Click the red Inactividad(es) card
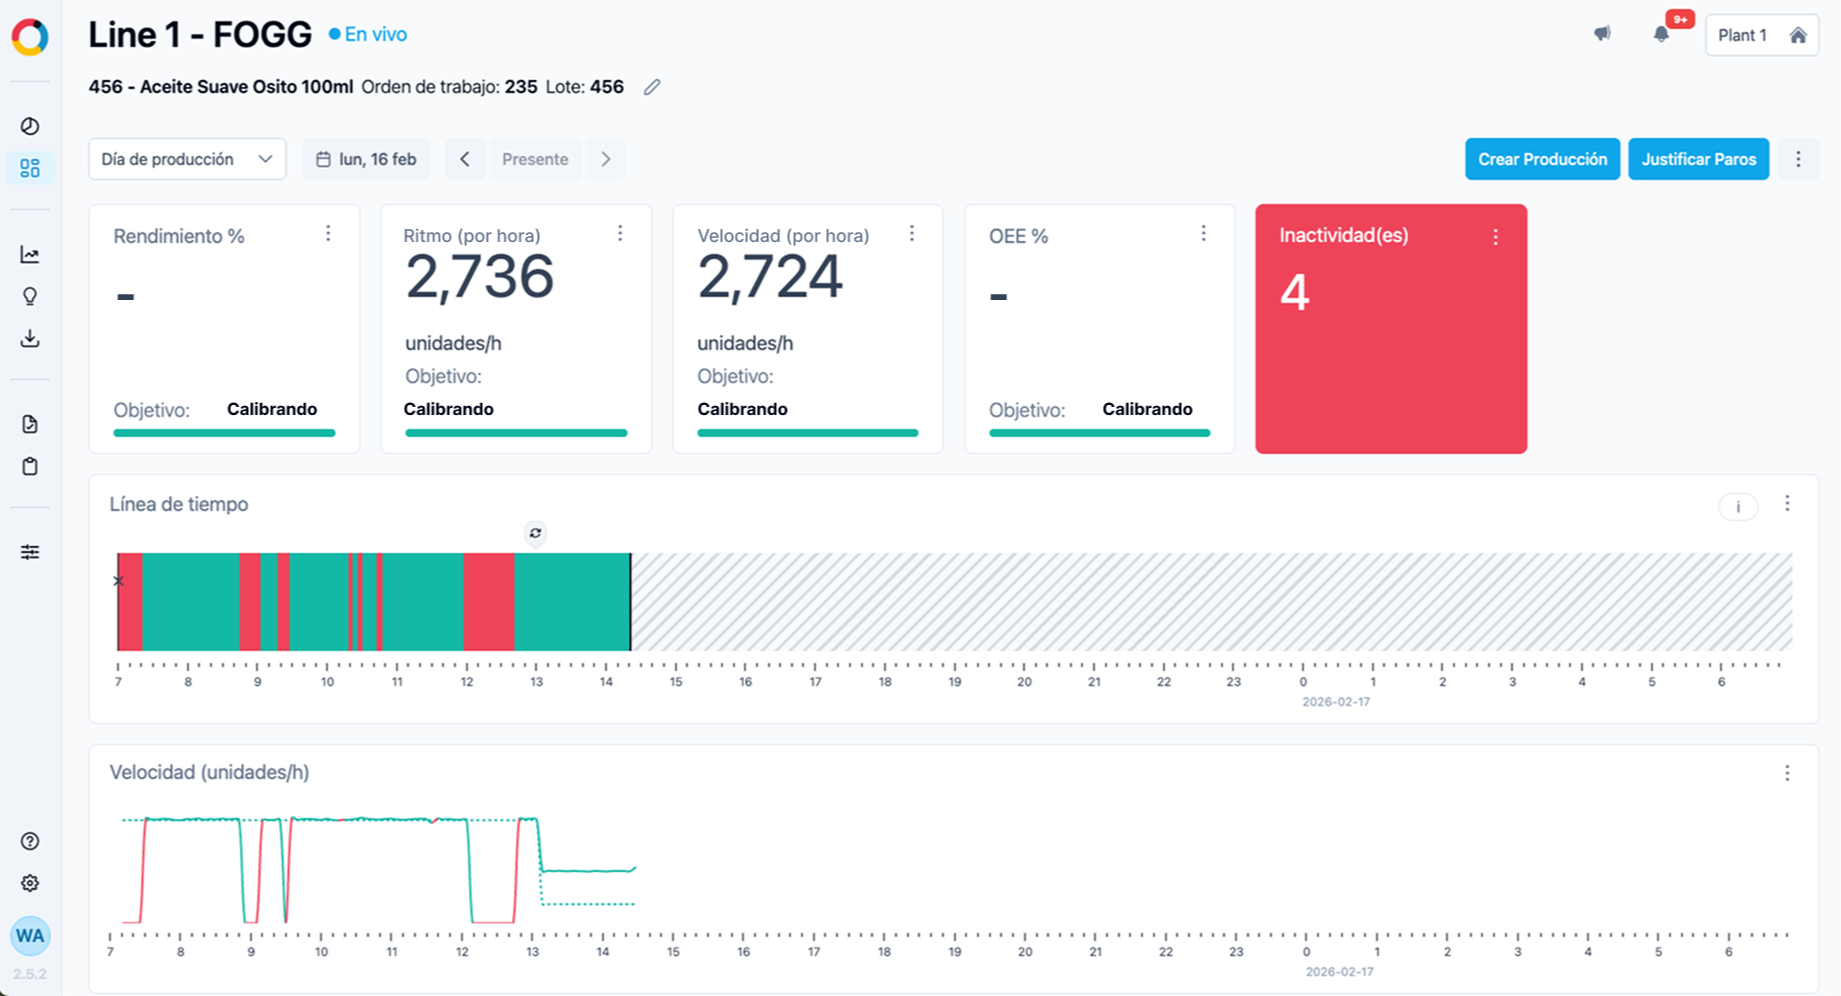The height and width of the screenshot is (996, 1841). [x=1391, y=329]
